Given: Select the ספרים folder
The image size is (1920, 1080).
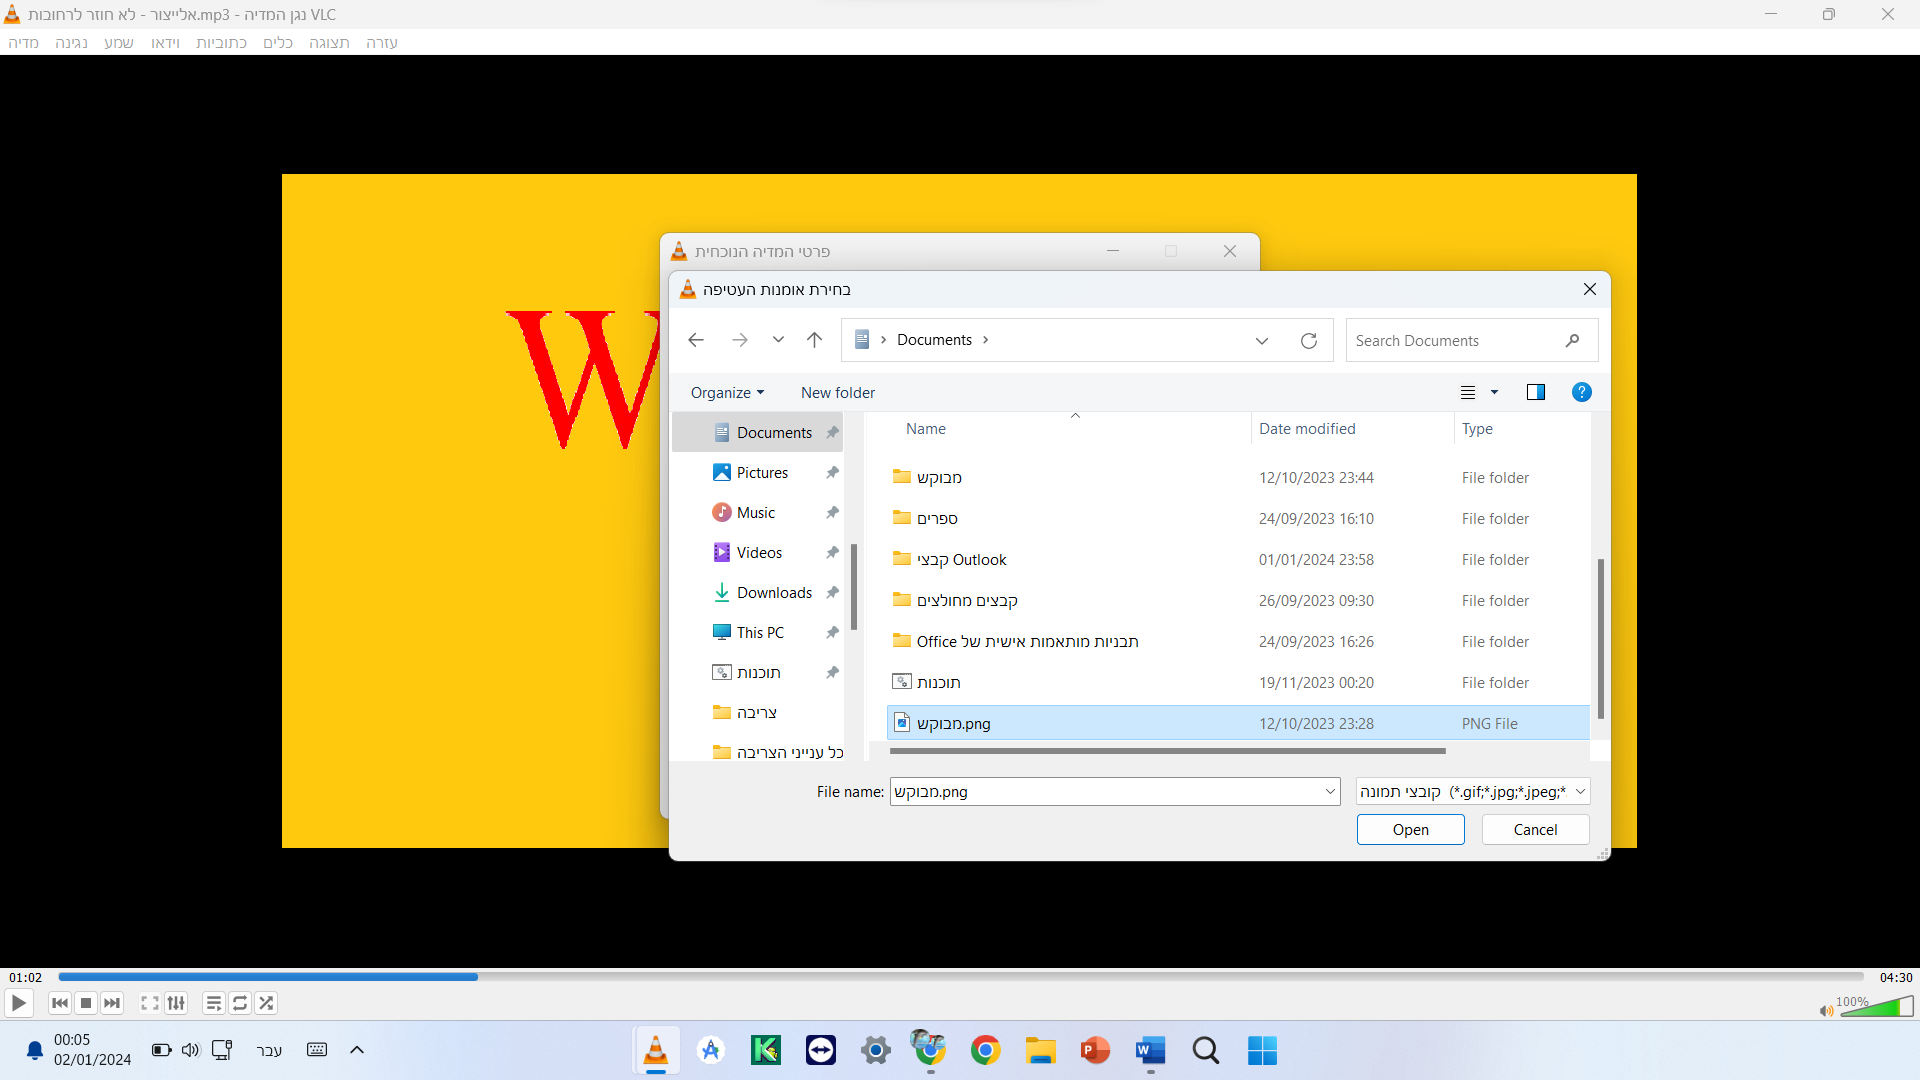Looking at the screenshot, I should [1238, 519].
